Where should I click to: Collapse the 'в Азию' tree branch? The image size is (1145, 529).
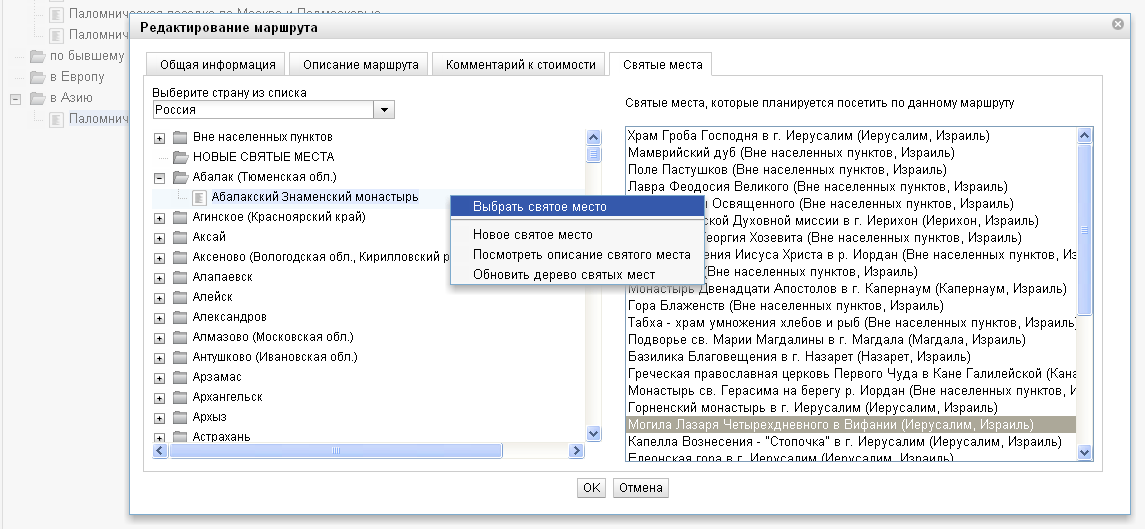(15, 98)
